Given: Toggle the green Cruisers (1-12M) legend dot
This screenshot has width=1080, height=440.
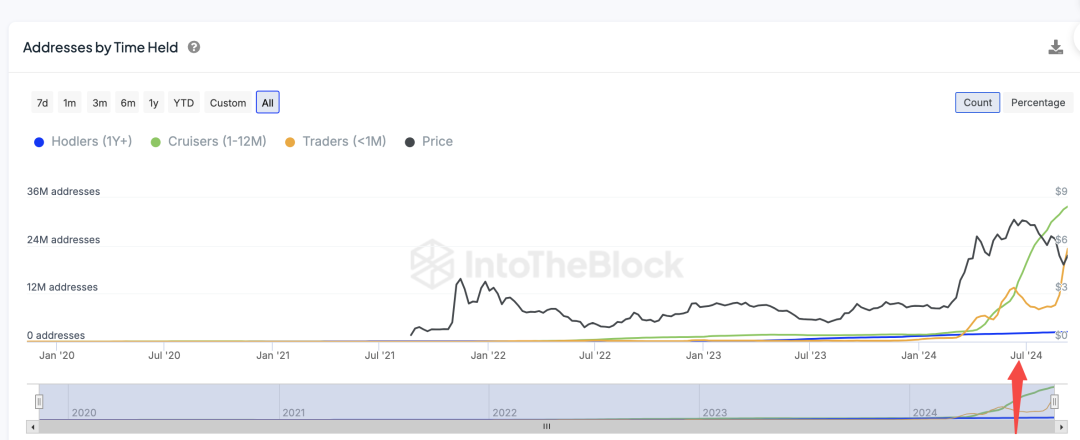Looking at the screenshot, I should (155, 142).
